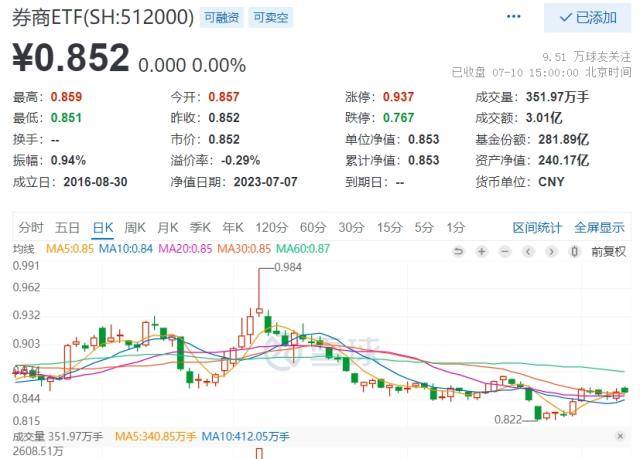Select the 60分 timeframe tab
Viewport: 640px width, 459px height.
(313, 227)
